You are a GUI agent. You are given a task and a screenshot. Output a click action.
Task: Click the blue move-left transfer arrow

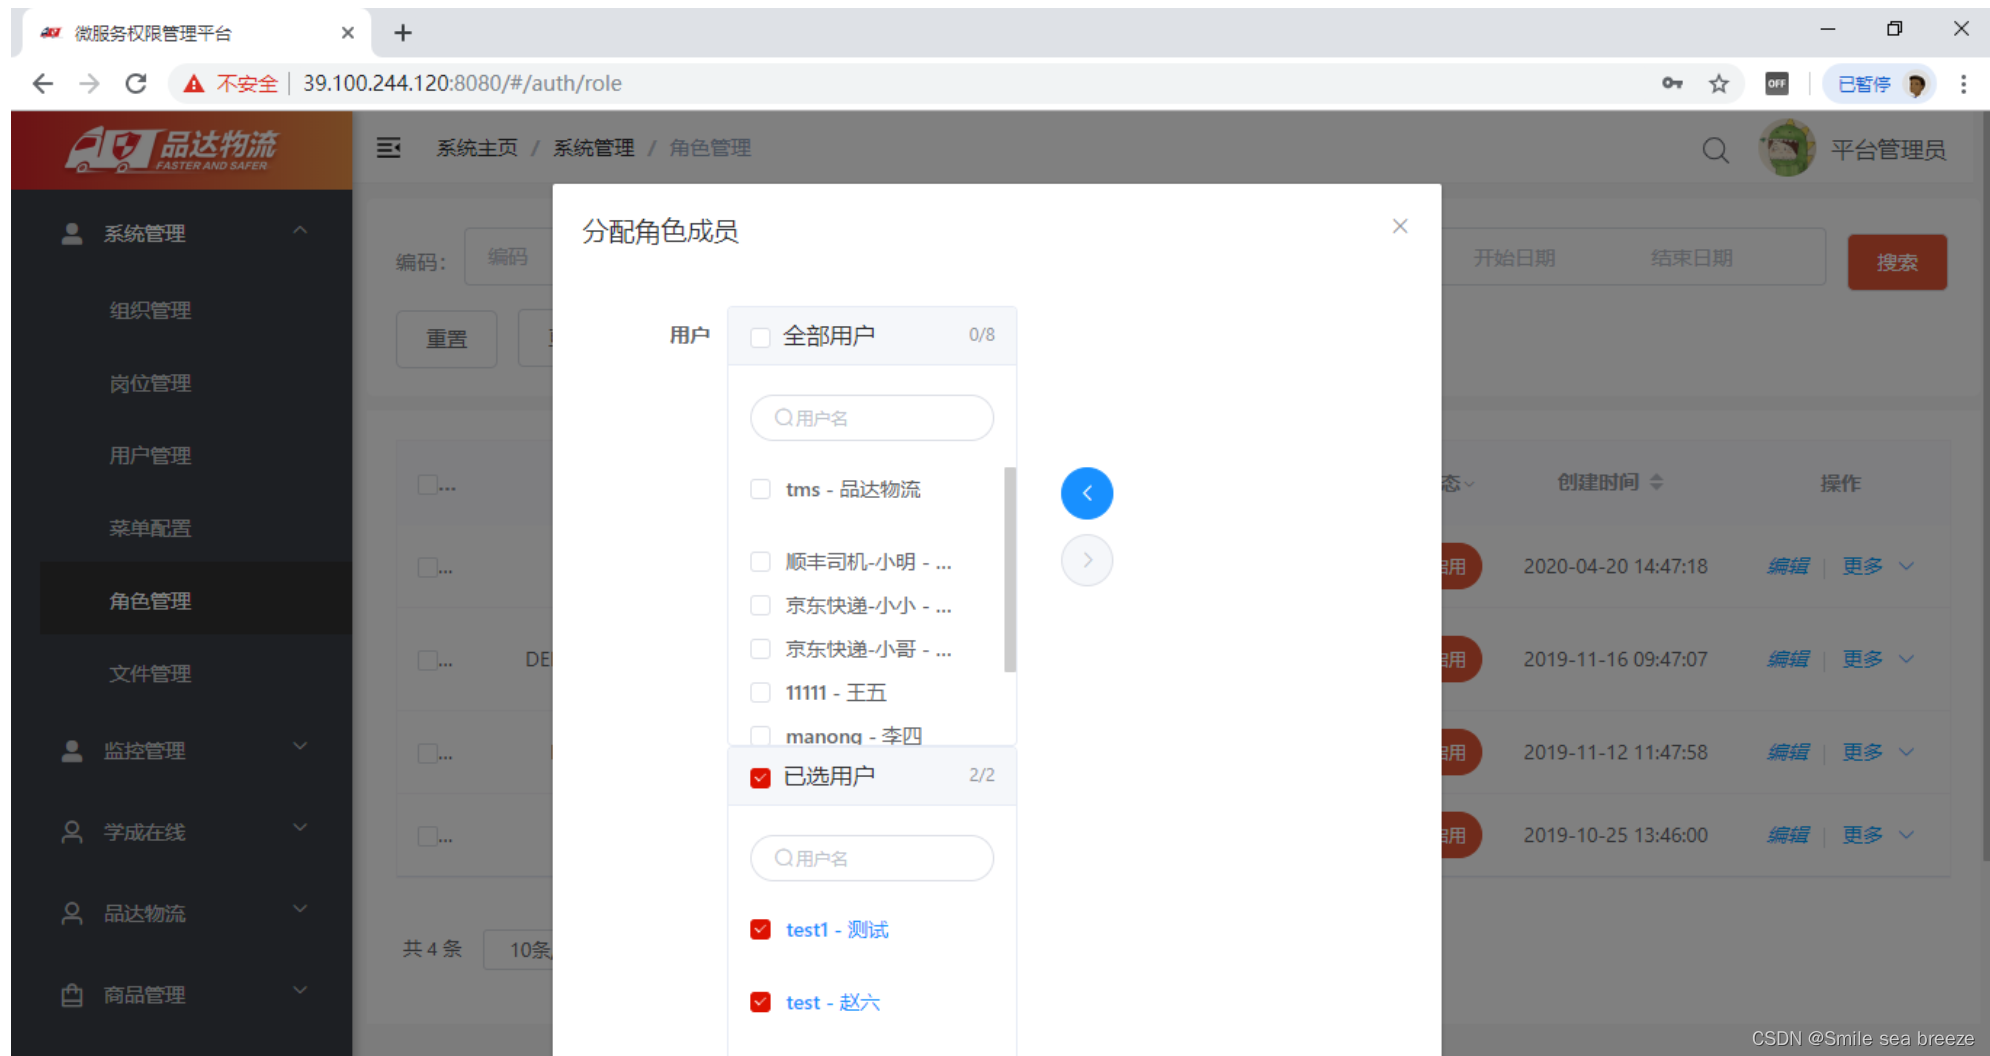1087,493
